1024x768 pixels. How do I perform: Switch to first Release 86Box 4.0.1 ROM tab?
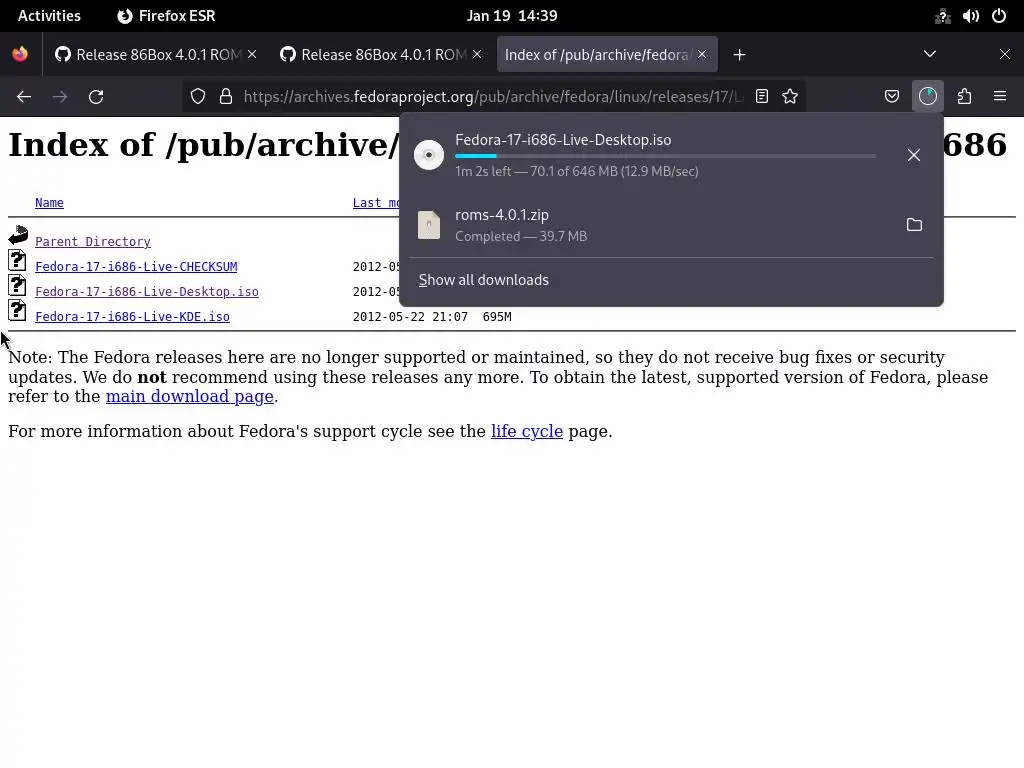coord(149,55)
